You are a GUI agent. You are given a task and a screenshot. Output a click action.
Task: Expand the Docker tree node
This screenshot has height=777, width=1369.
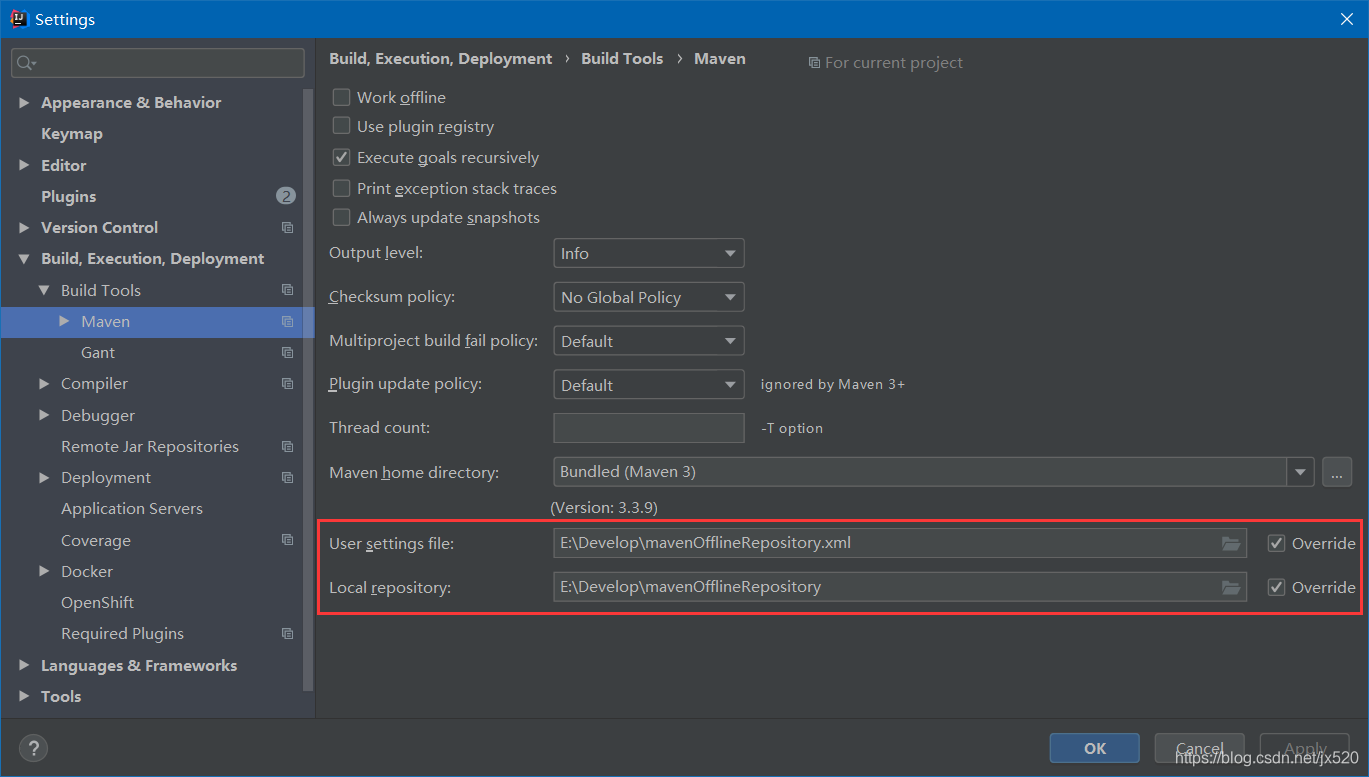coord(44,571)
